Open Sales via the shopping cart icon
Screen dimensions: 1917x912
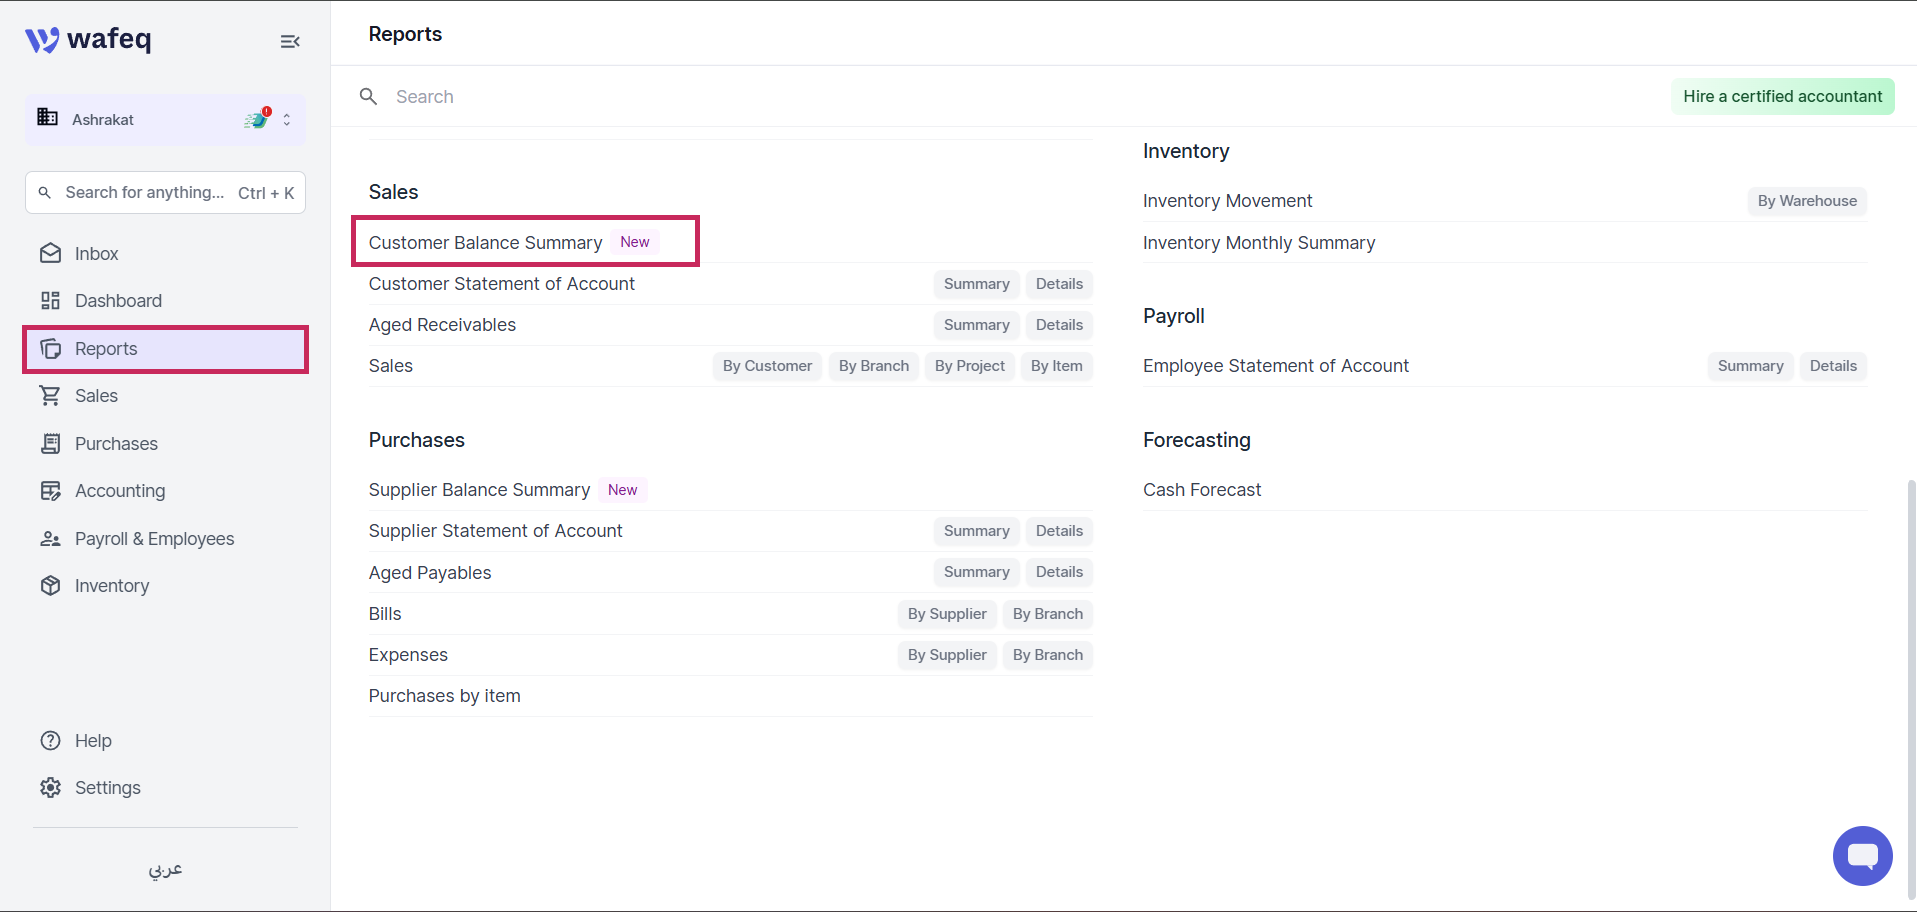click(50, 396)
